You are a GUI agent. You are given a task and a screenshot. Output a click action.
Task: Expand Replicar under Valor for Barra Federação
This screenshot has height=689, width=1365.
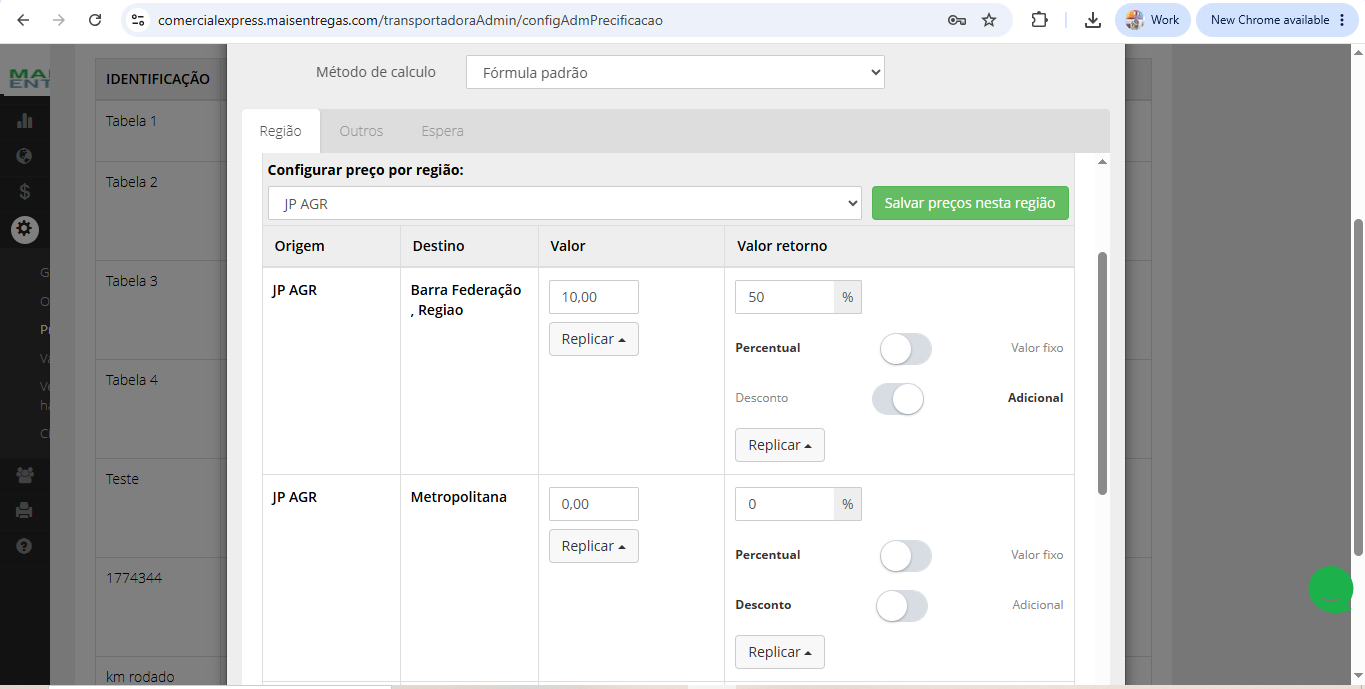[594, 339]
